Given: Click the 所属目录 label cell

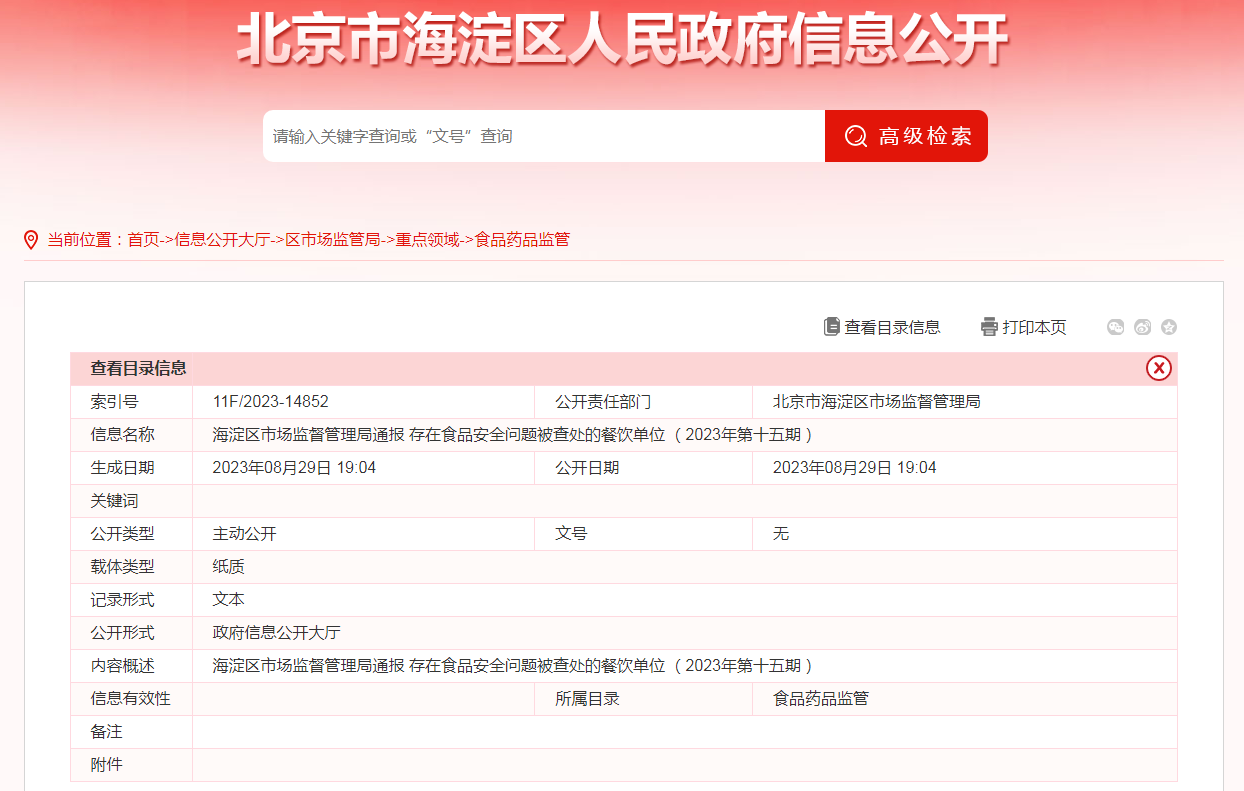Looking at the screenshot, I should 644,699.
